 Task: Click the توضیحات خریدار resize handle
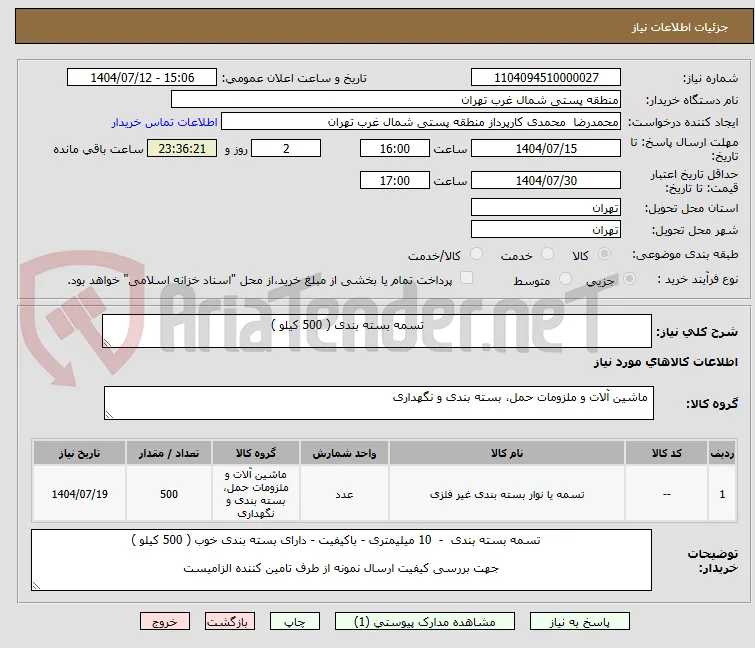pyautogui.click(x=36, y=586)
